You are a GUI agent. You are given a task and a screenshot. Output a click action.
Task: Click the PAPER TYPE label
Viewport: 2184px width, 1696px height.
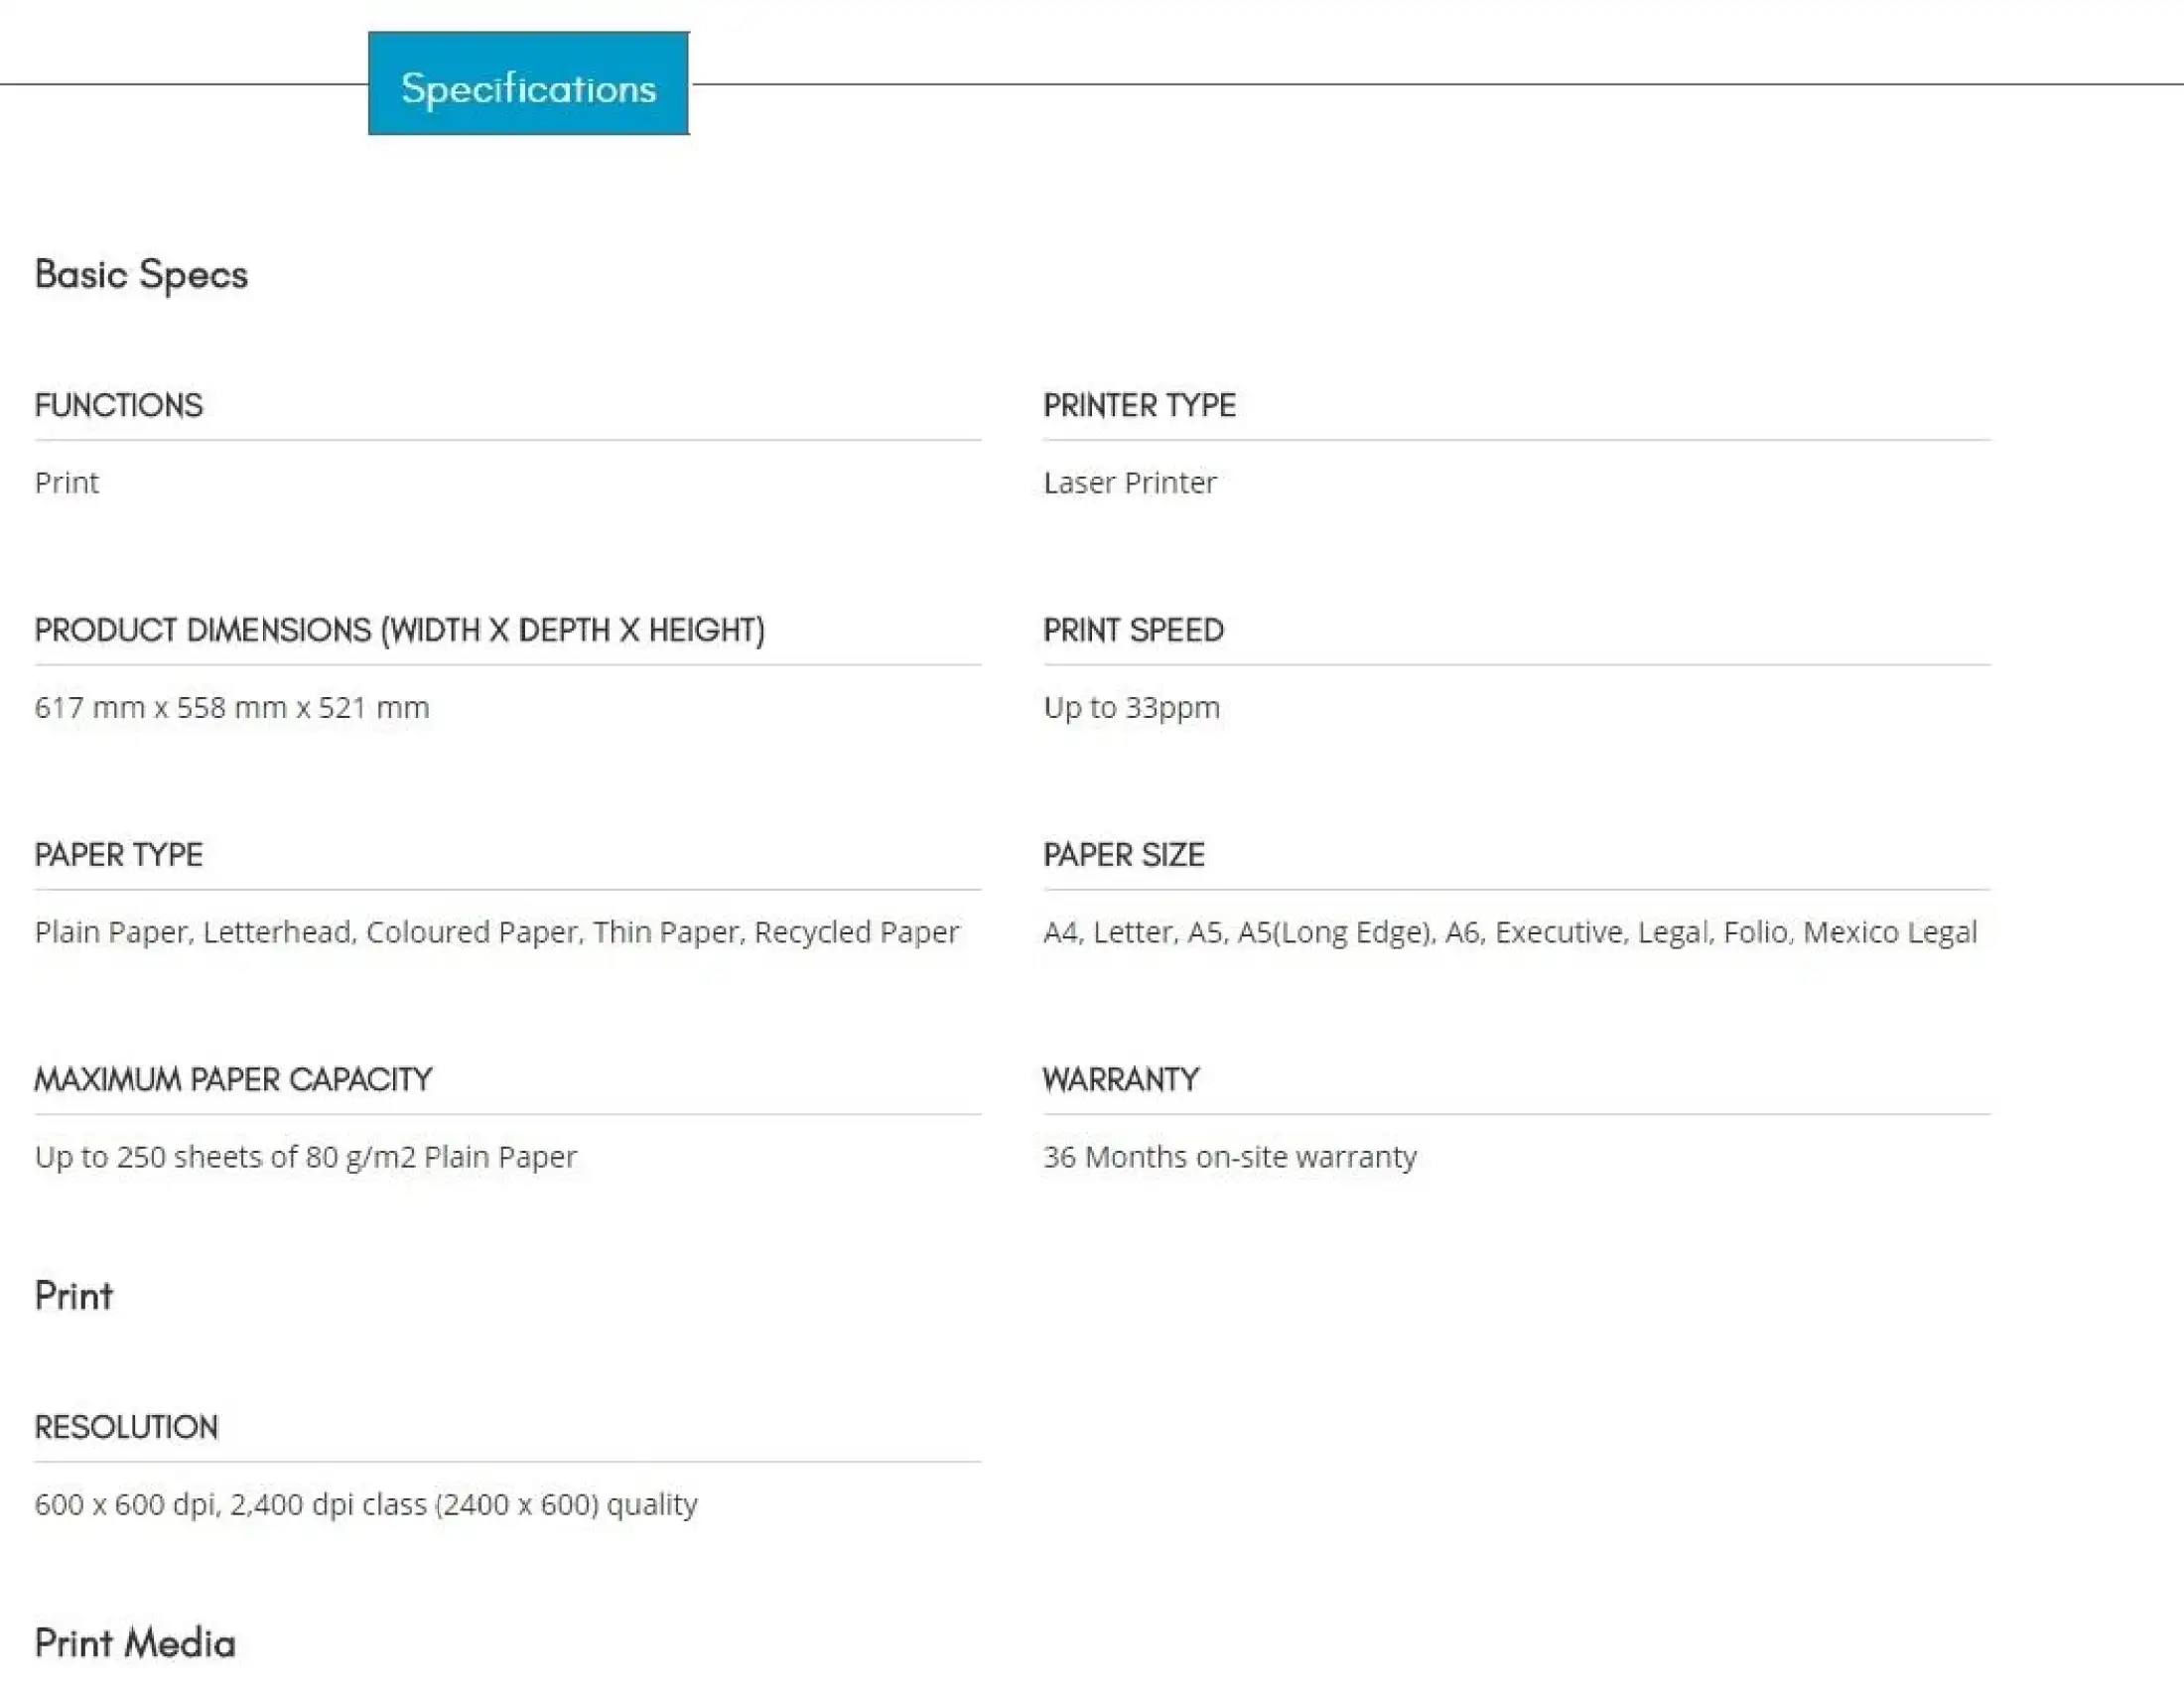point(118,855)
